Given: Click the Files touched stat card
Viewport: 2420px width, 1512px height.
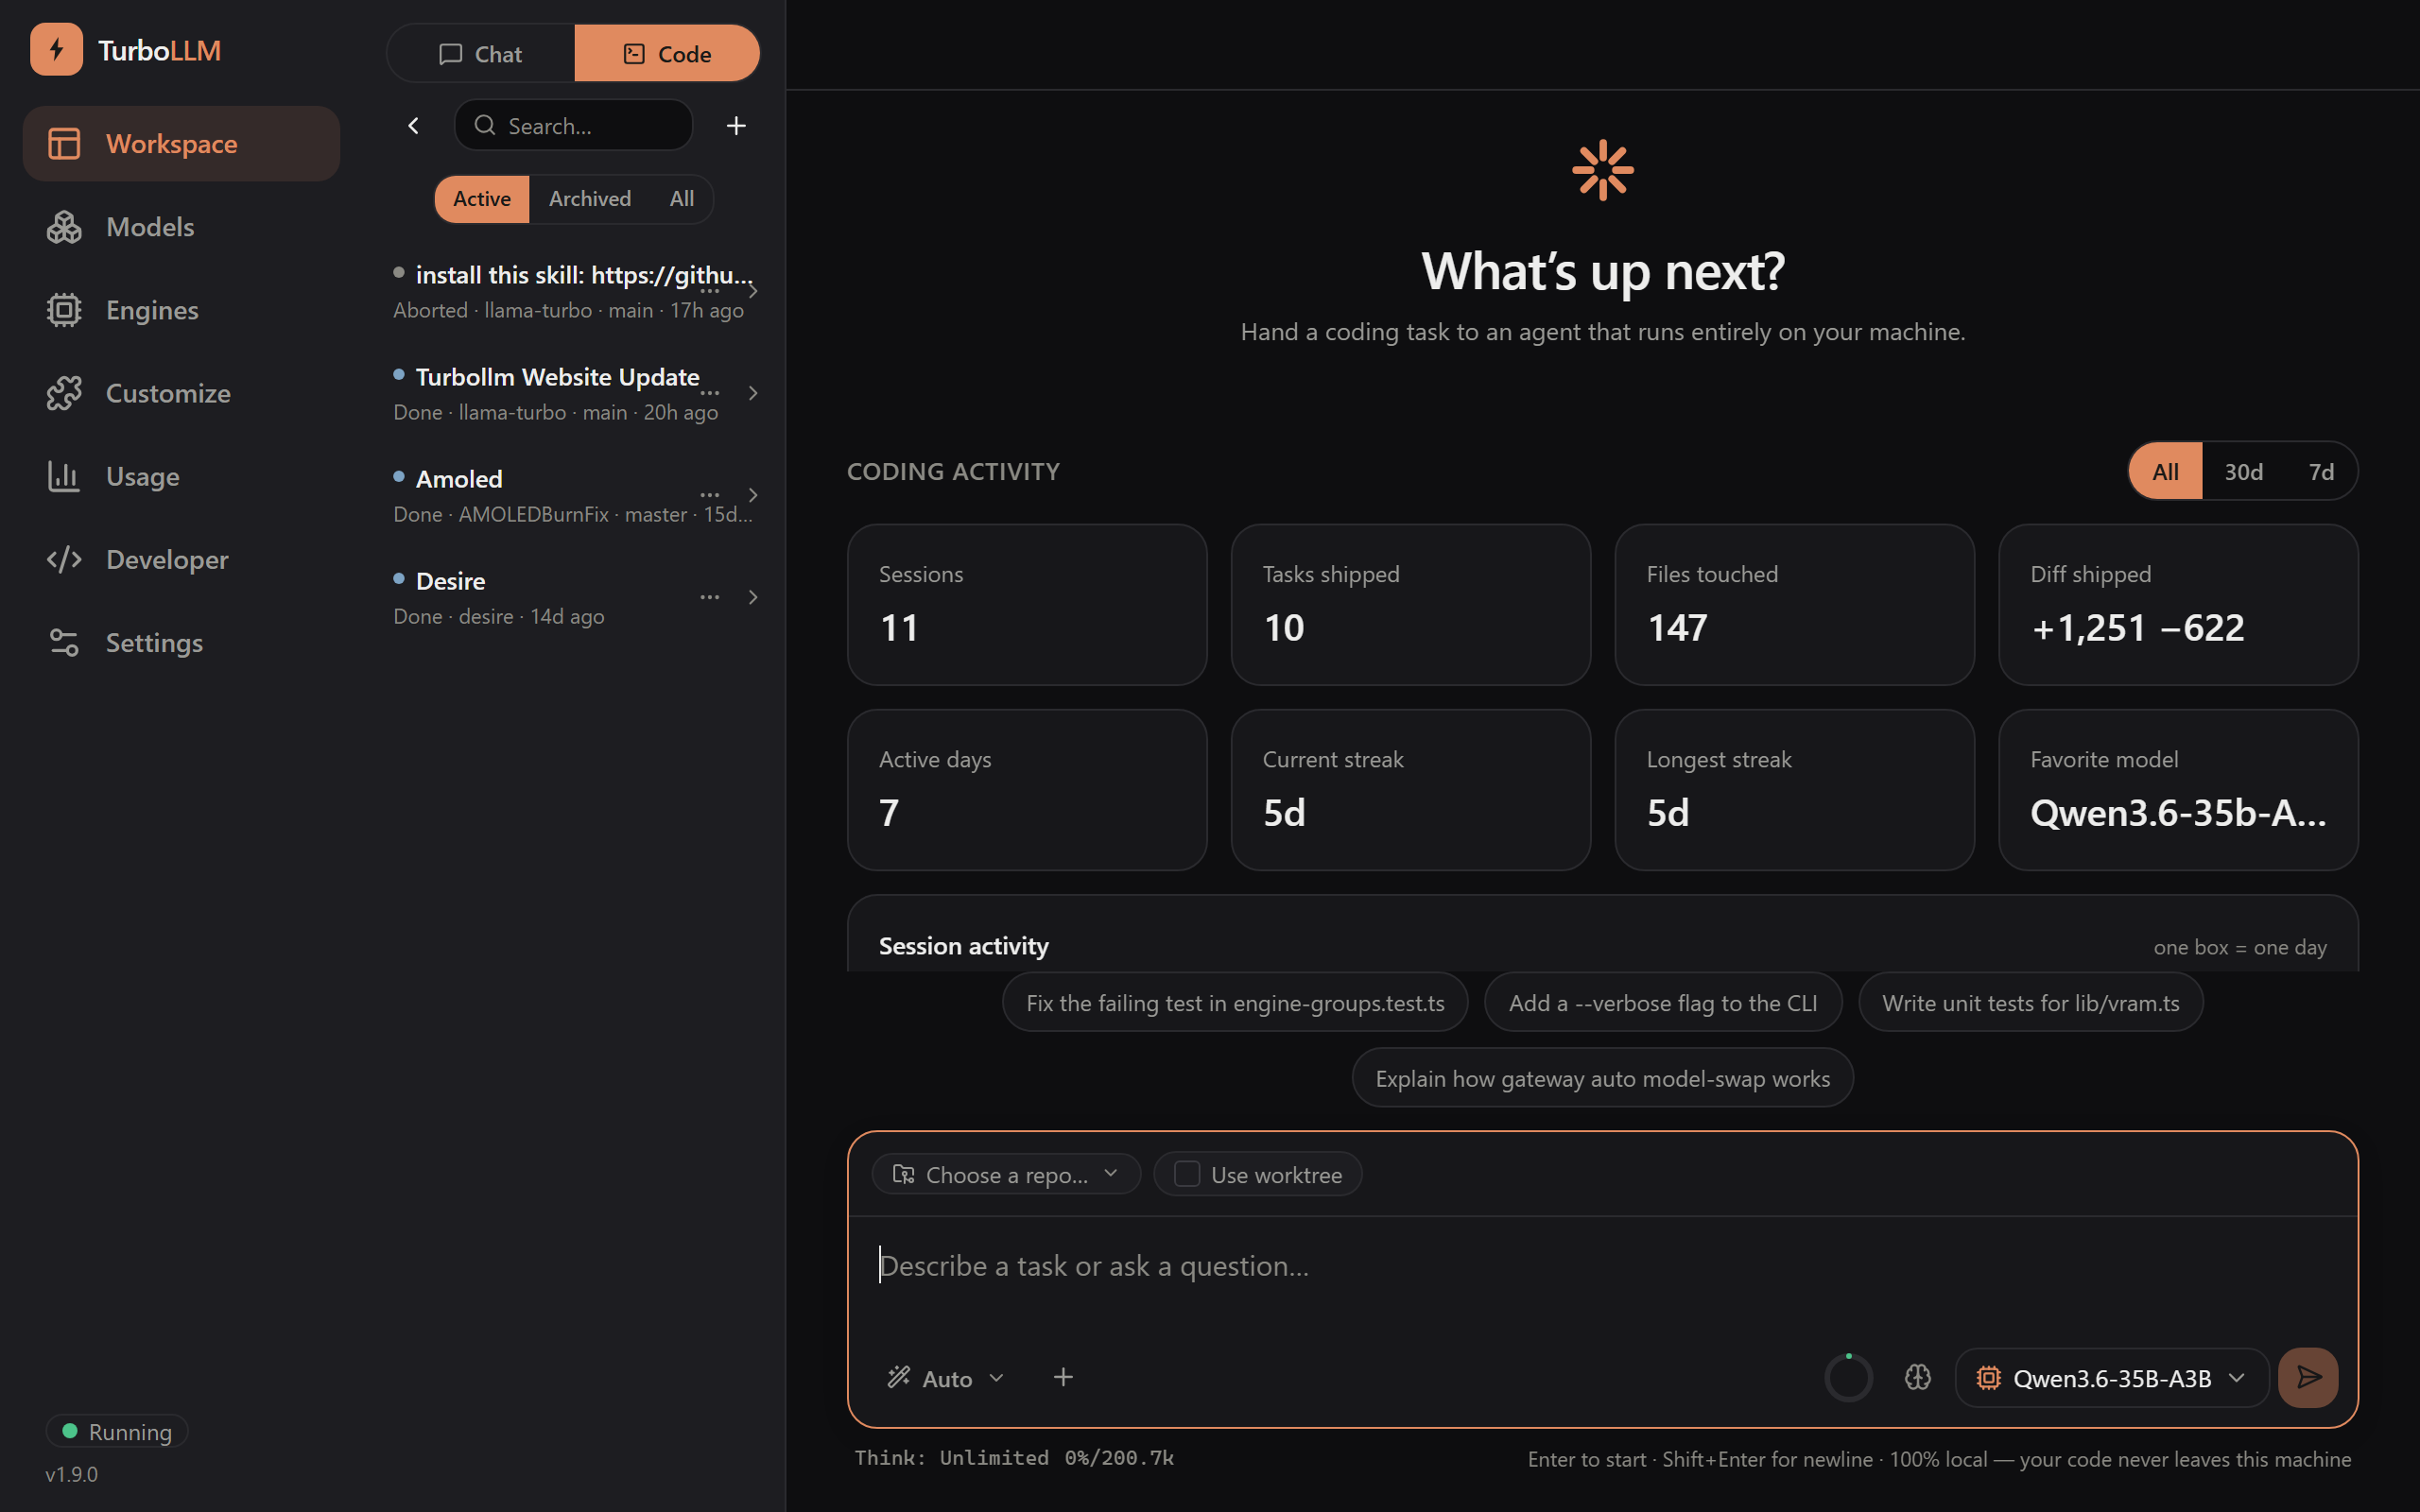Looking at the screenshot, I should (x=1795, y=604).
